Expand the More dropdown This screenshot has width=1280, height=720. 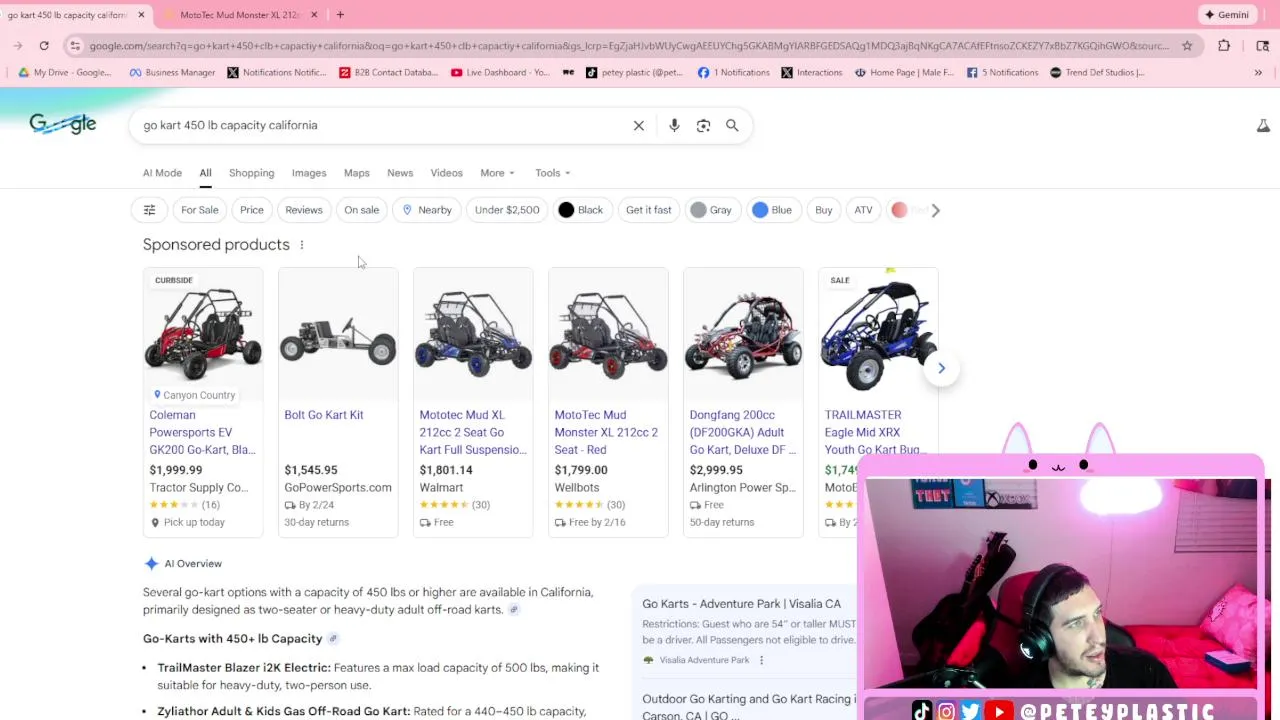(x=497, y=173)
